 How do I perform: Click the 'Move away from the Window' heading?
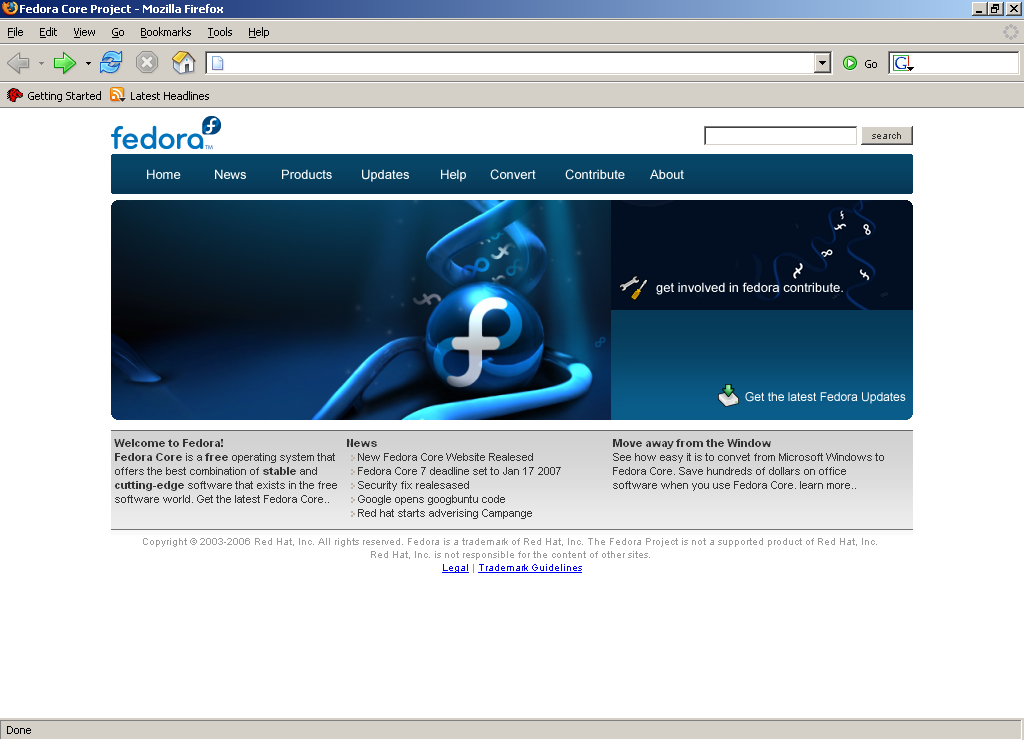coord(692,443)
